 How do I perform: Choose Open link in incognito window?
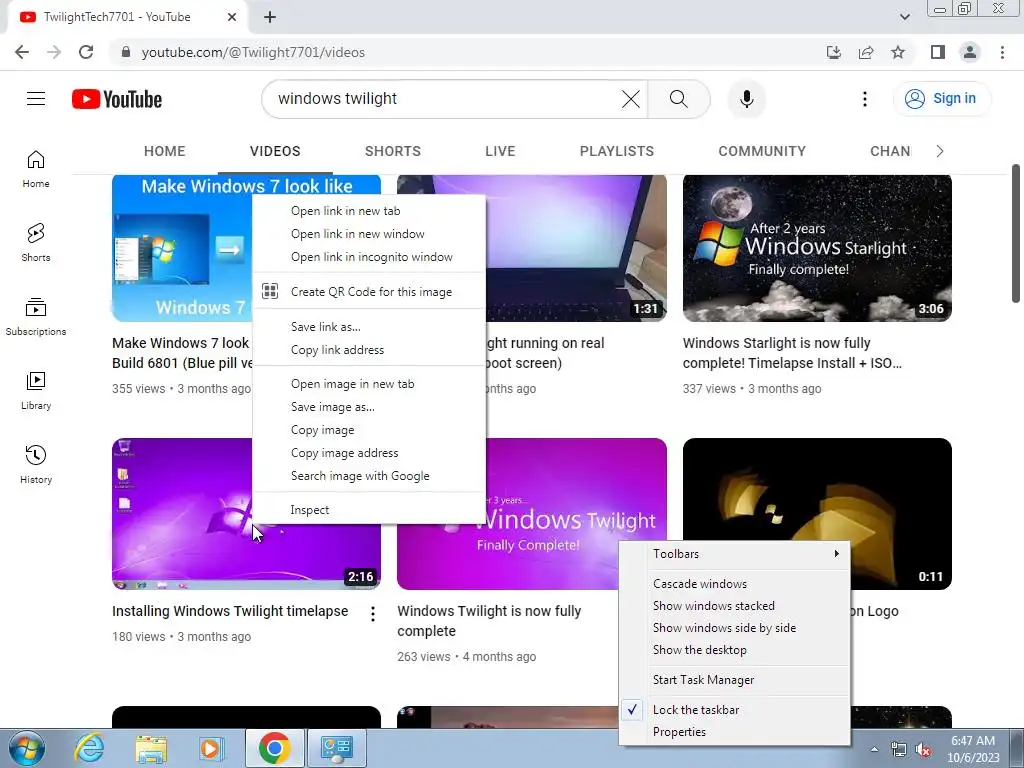pyautogui.click(x=369, y=257)
